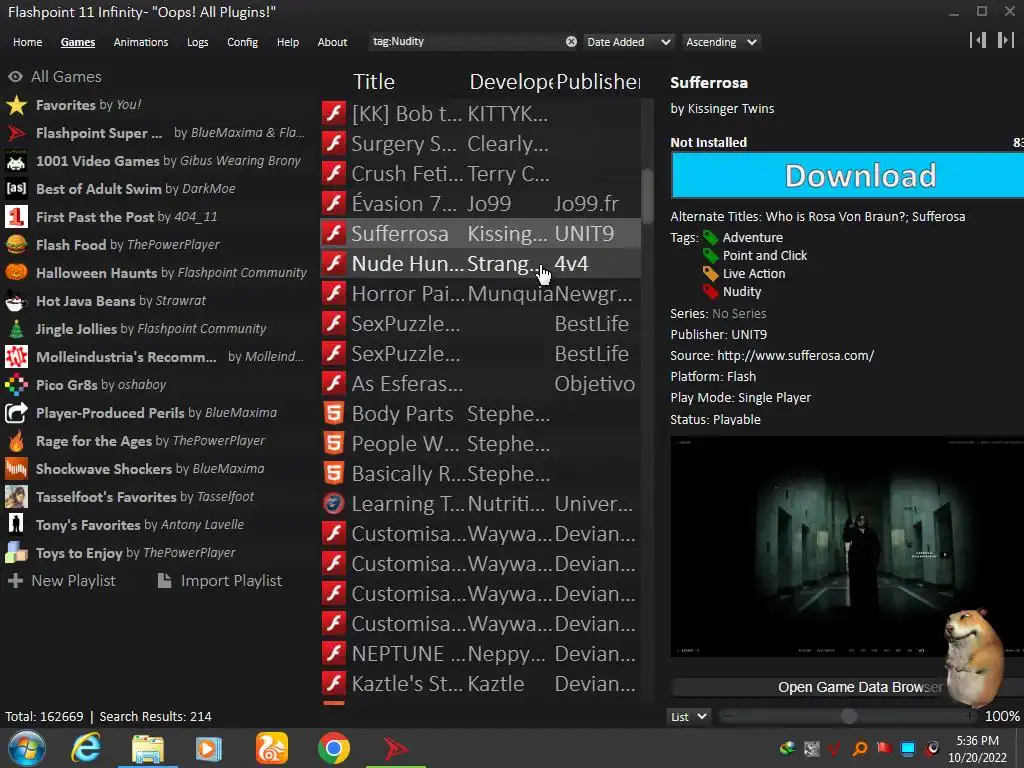Select the Horror Pai... game row
This screenshot has height=768, width=1024.
pyautogui.click(x=481, y=293)
